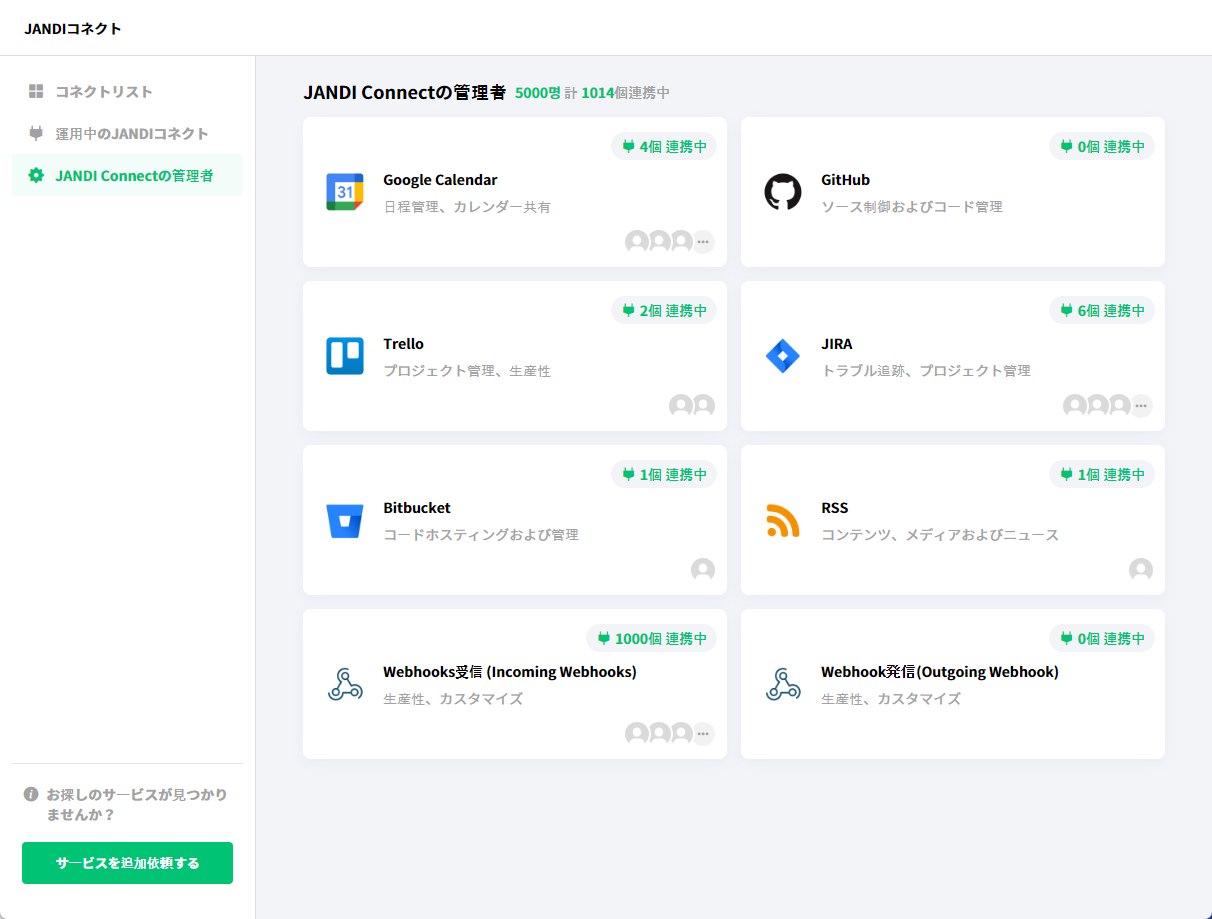Click the plug icon beside 運用中のJANDIコネクト
The image size is (1212, 919).
[36, 133]
